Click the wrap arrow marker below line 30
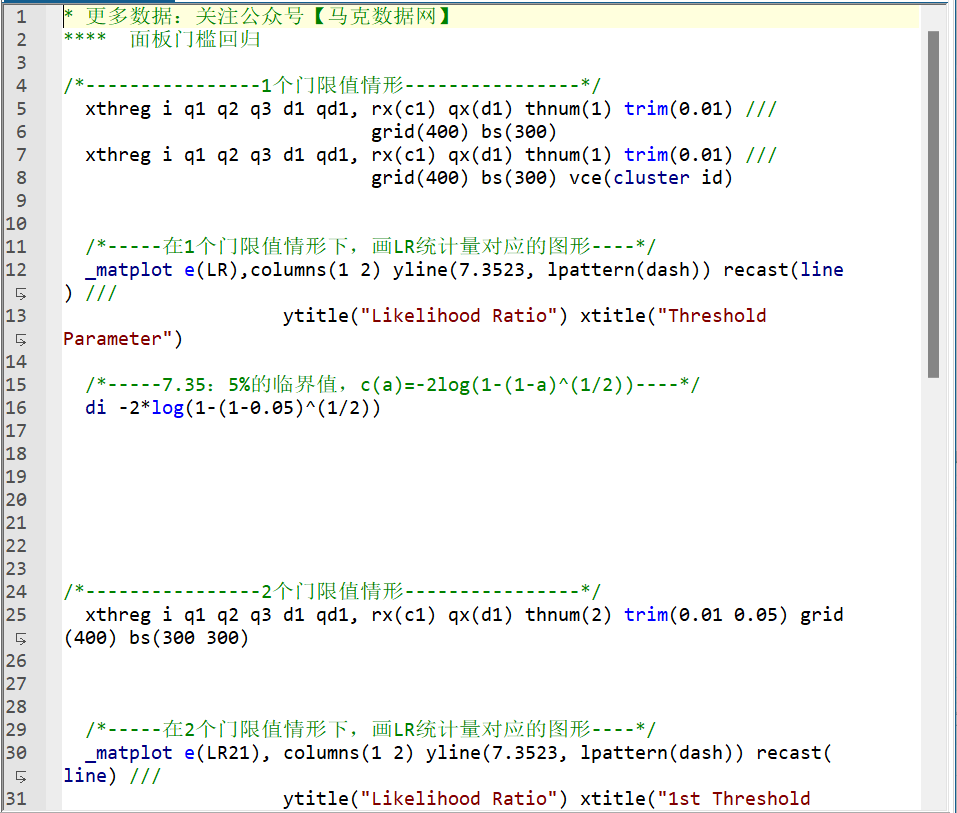Screen dimensions: 957x813 tap(20, 776)
